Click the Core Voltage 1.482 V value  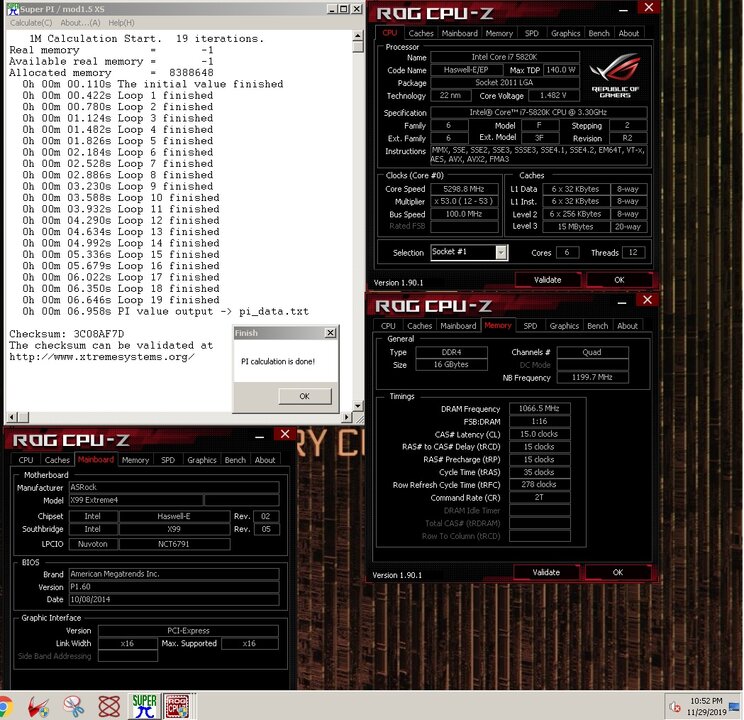pos(553,95)
